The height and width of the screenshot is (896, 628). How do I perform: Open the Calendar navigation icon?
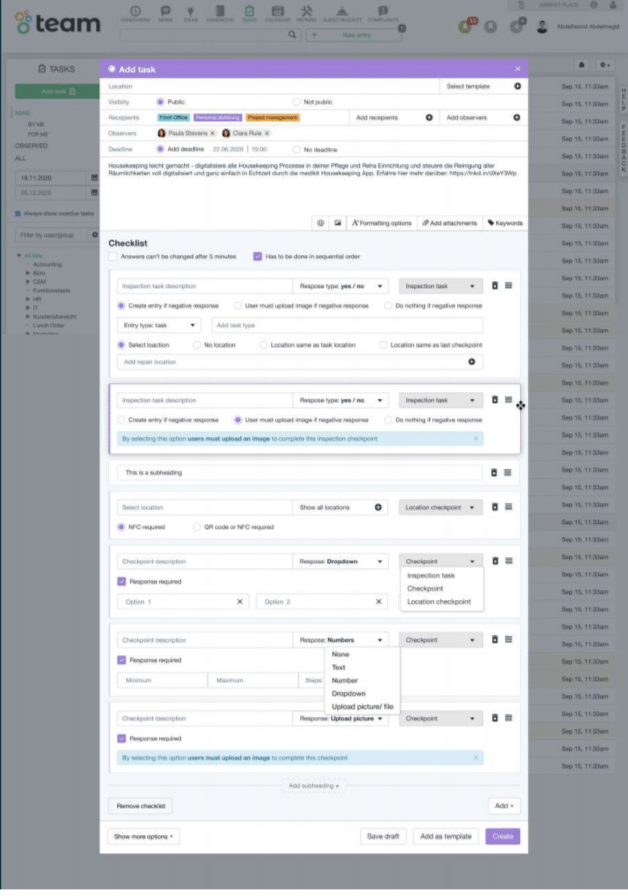[x=278, y=14]
